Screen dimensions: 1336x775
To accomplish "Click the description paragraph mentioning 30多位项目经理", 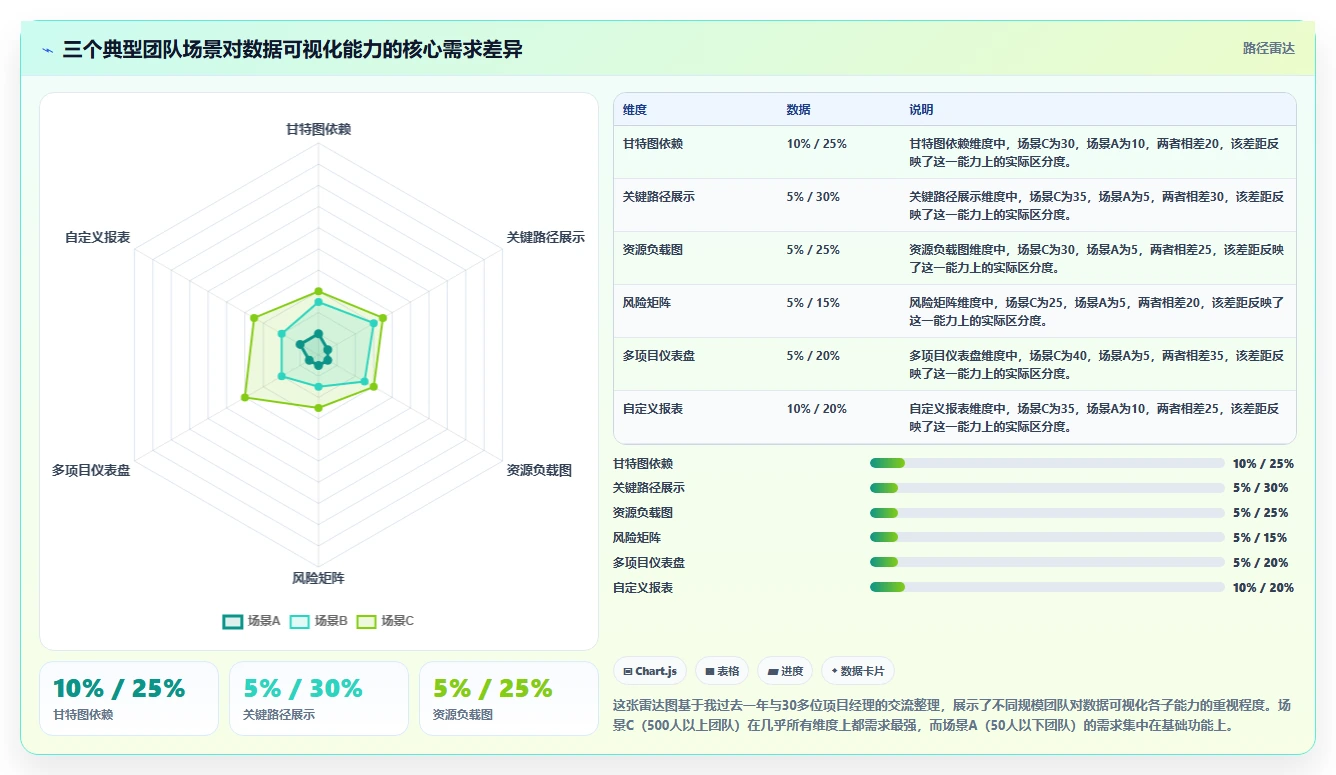I will click(x=953, y=715).
